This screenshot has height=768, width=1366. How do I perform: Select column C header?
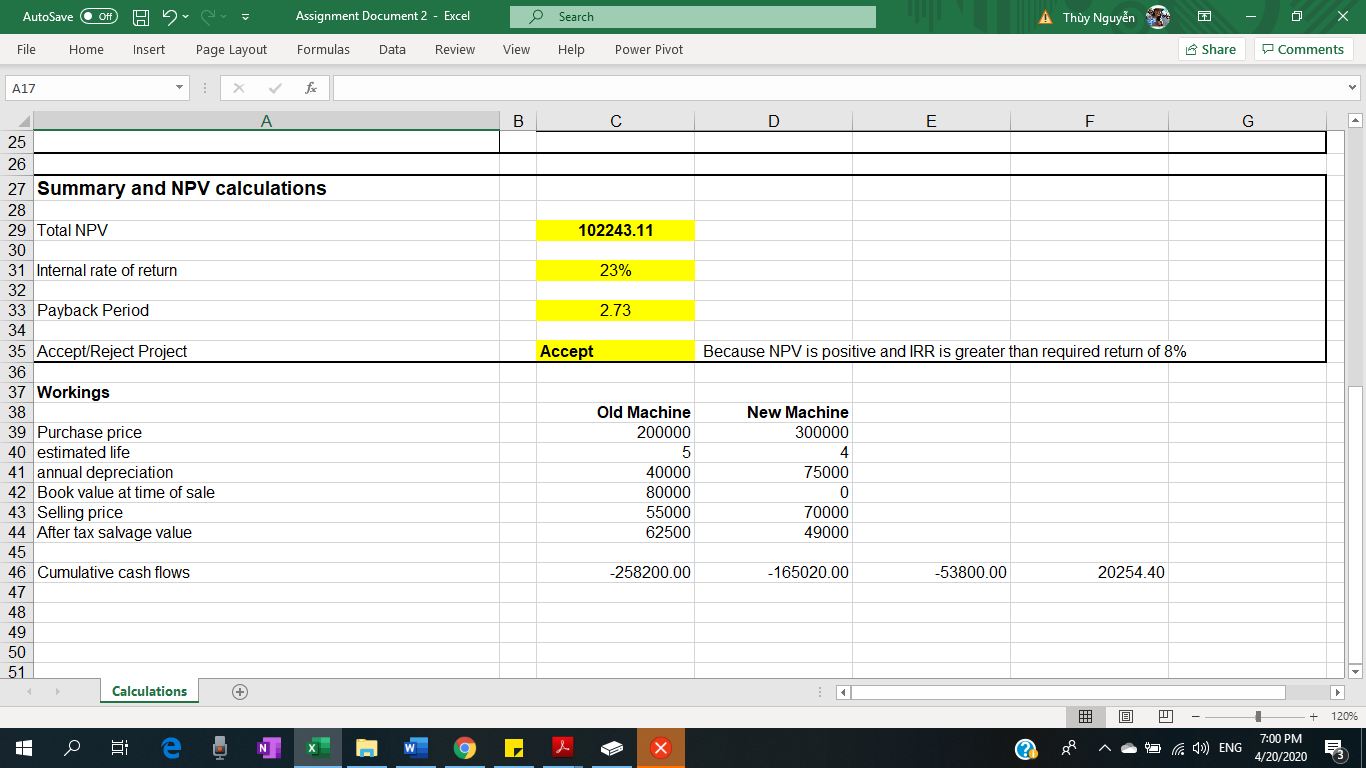(x=615, y=121)
